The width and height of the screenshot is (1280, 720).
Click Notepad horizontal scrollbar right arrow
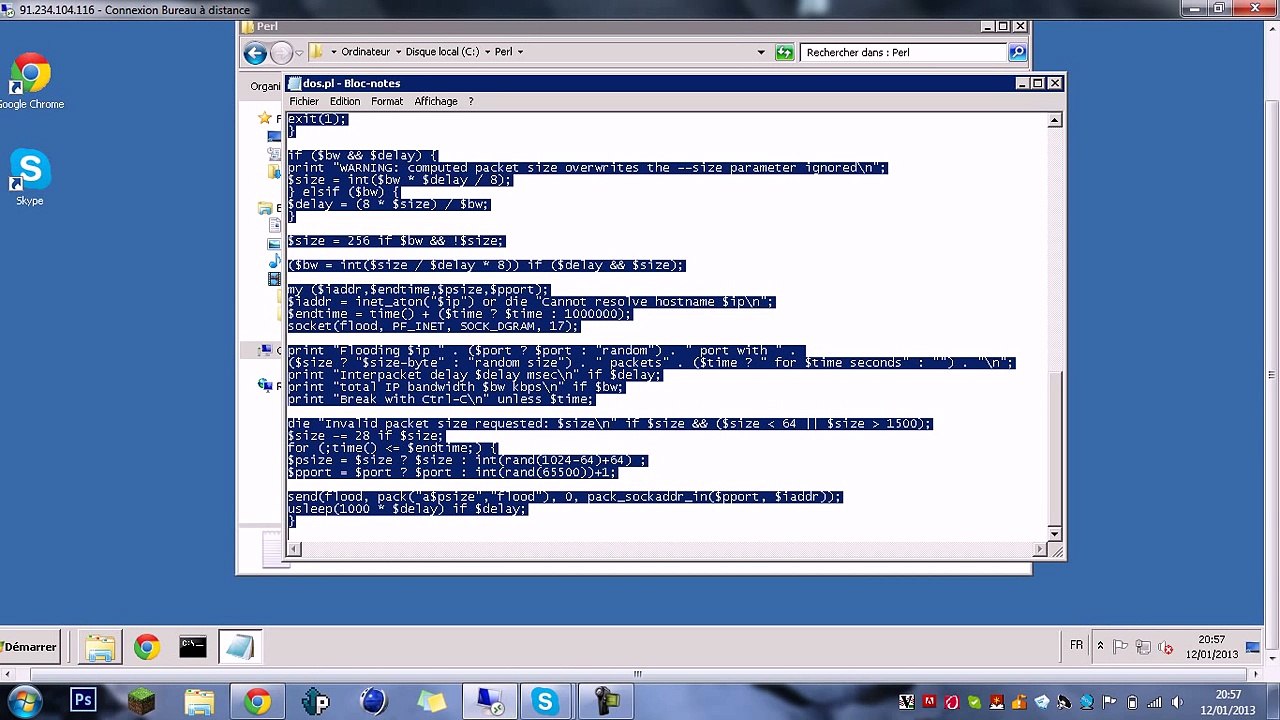(1039, 548)
